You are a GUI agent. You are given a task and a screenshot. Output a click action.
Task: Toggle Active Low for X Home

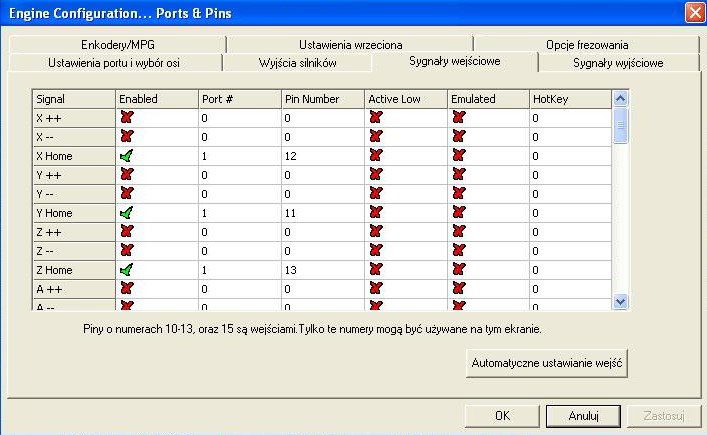click(376, 156)
